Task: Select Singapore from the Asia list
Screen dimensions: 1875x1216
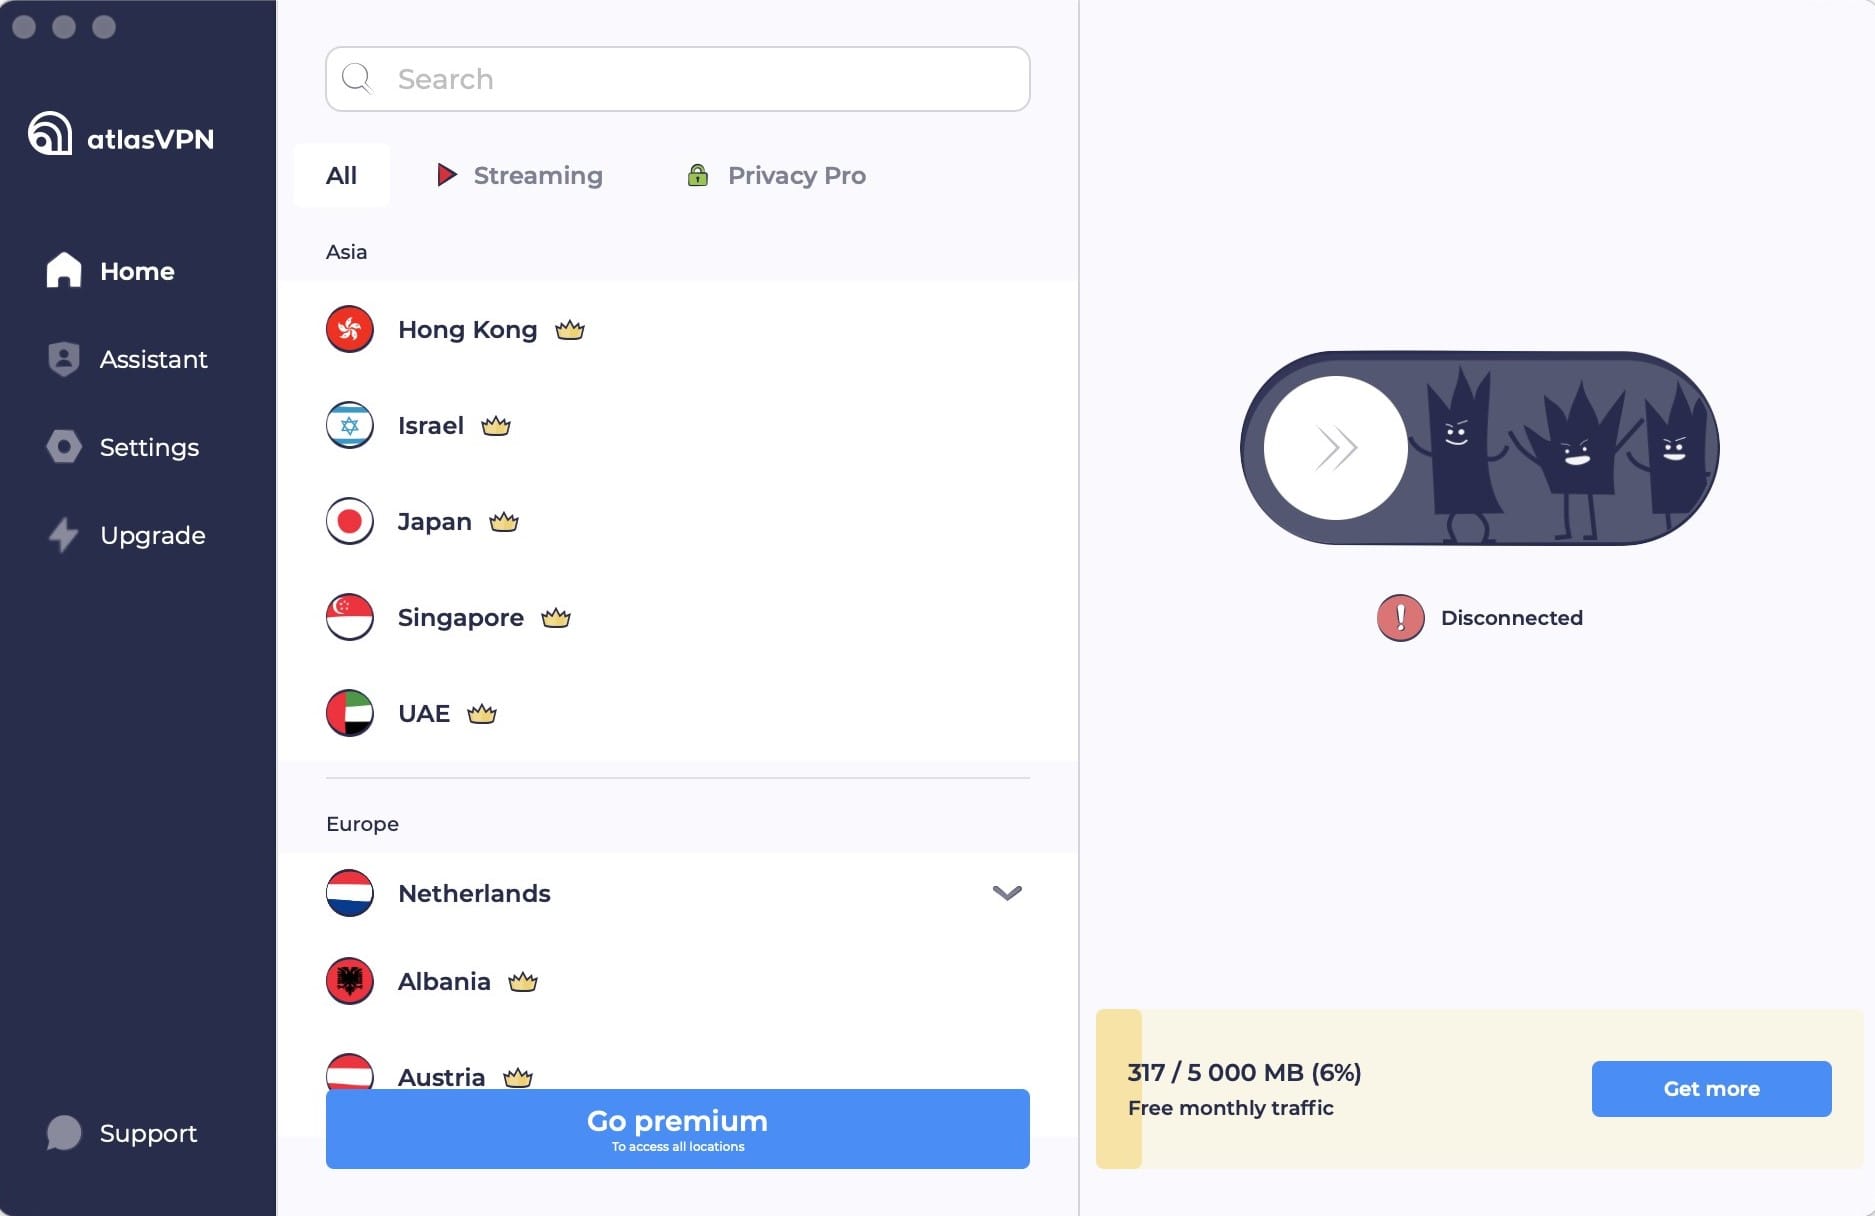Action: [678, 617]
